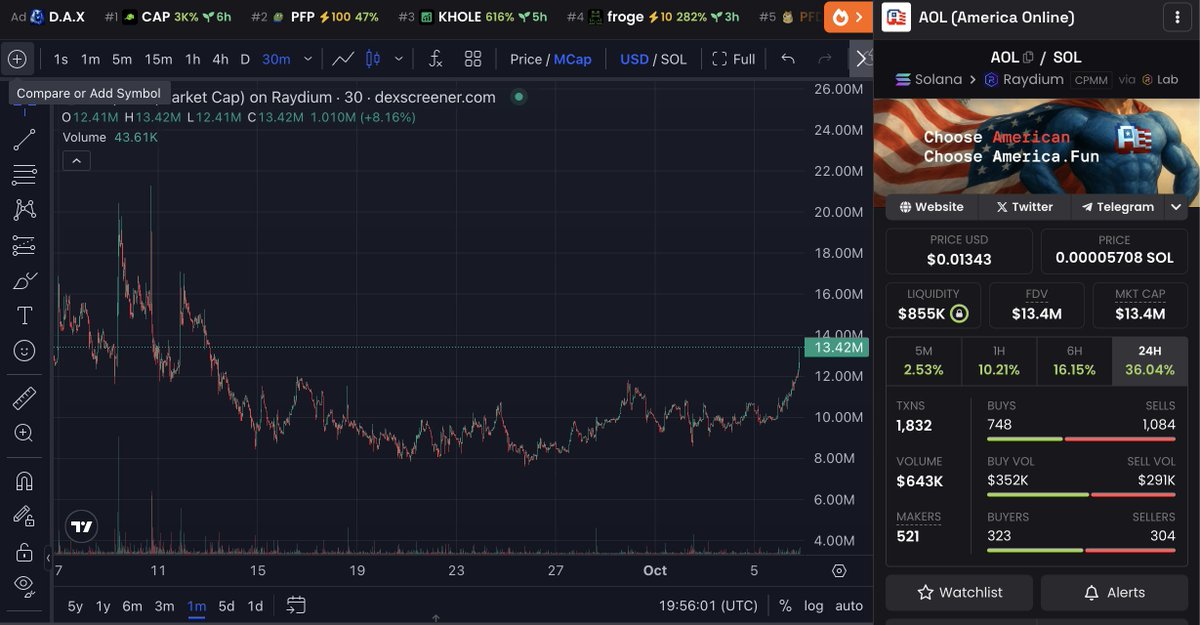Select the 6H stats tab

[x=1074, y=361]
